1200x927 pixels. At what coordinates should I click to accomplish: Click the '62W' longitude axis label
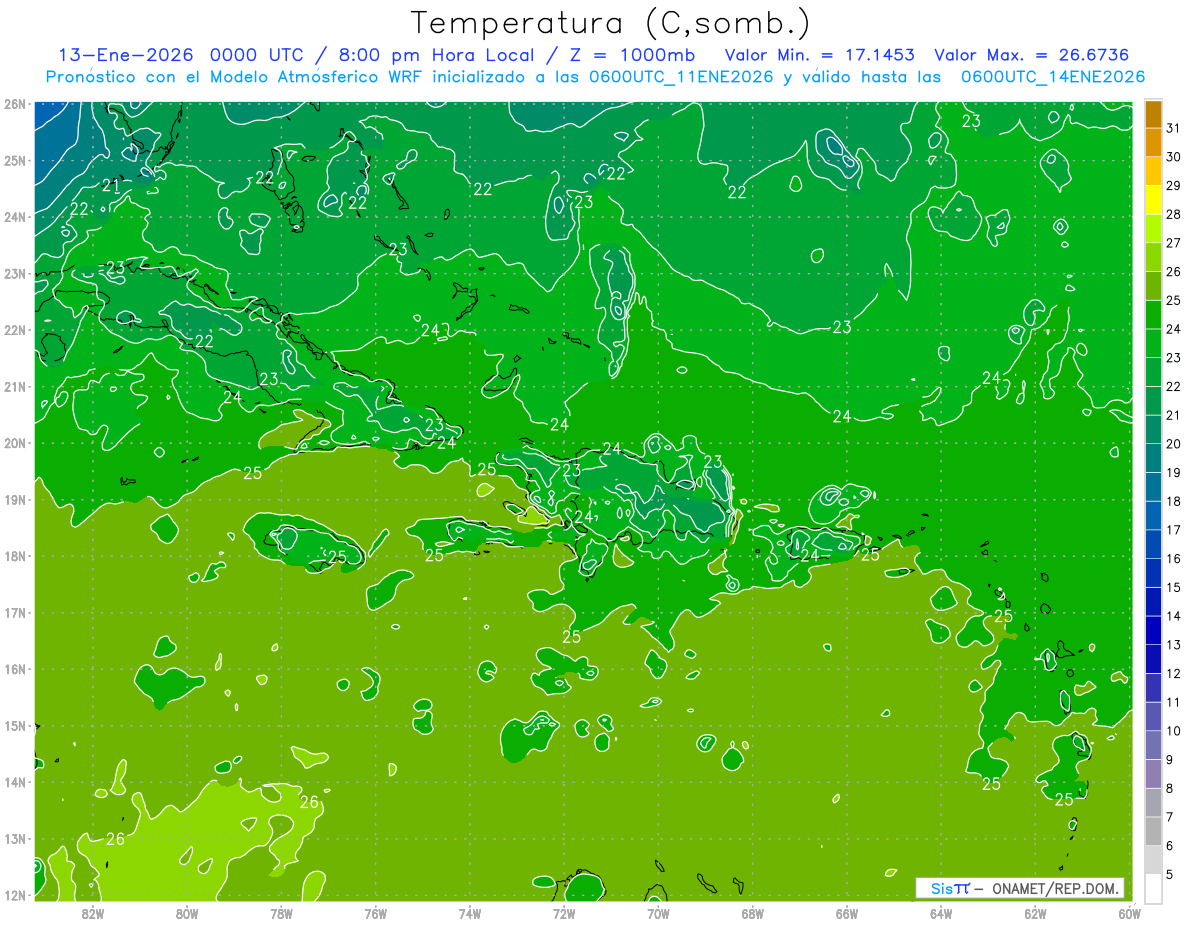(1035, 913)
